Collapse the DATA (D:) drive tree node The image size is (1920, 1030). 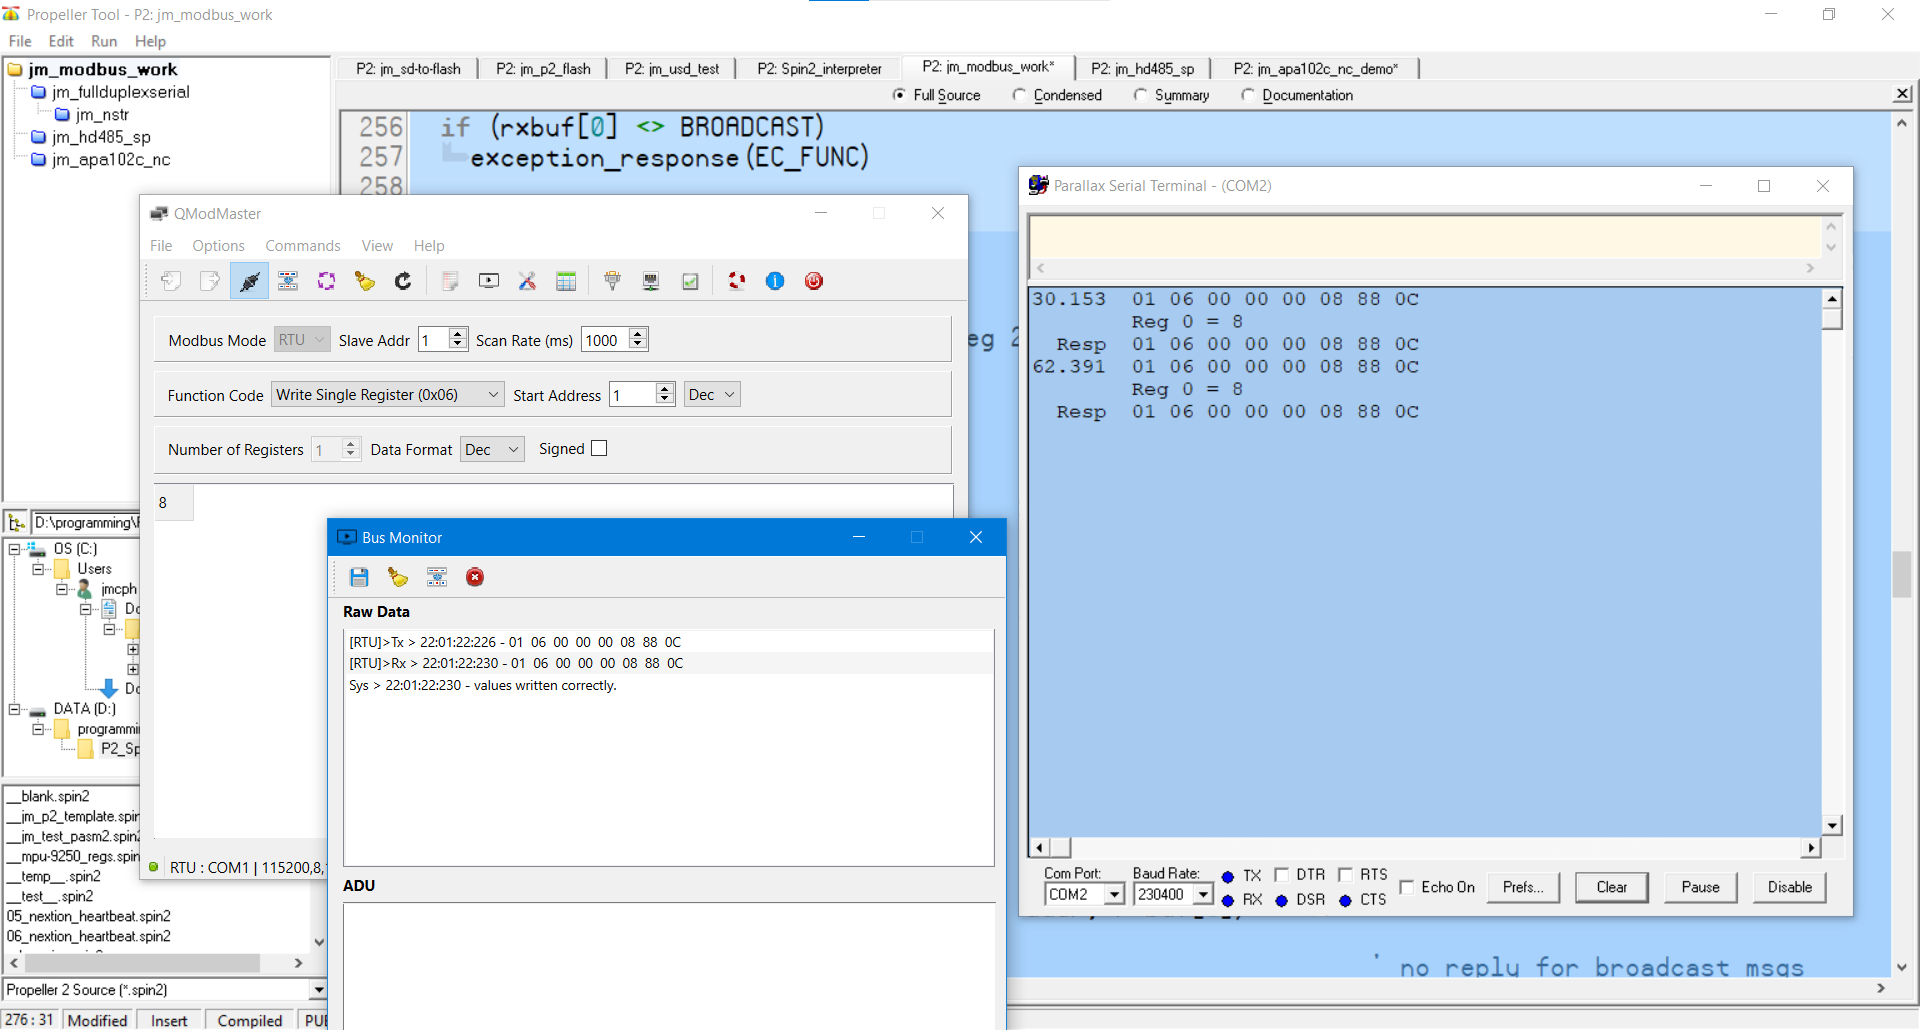15,709
